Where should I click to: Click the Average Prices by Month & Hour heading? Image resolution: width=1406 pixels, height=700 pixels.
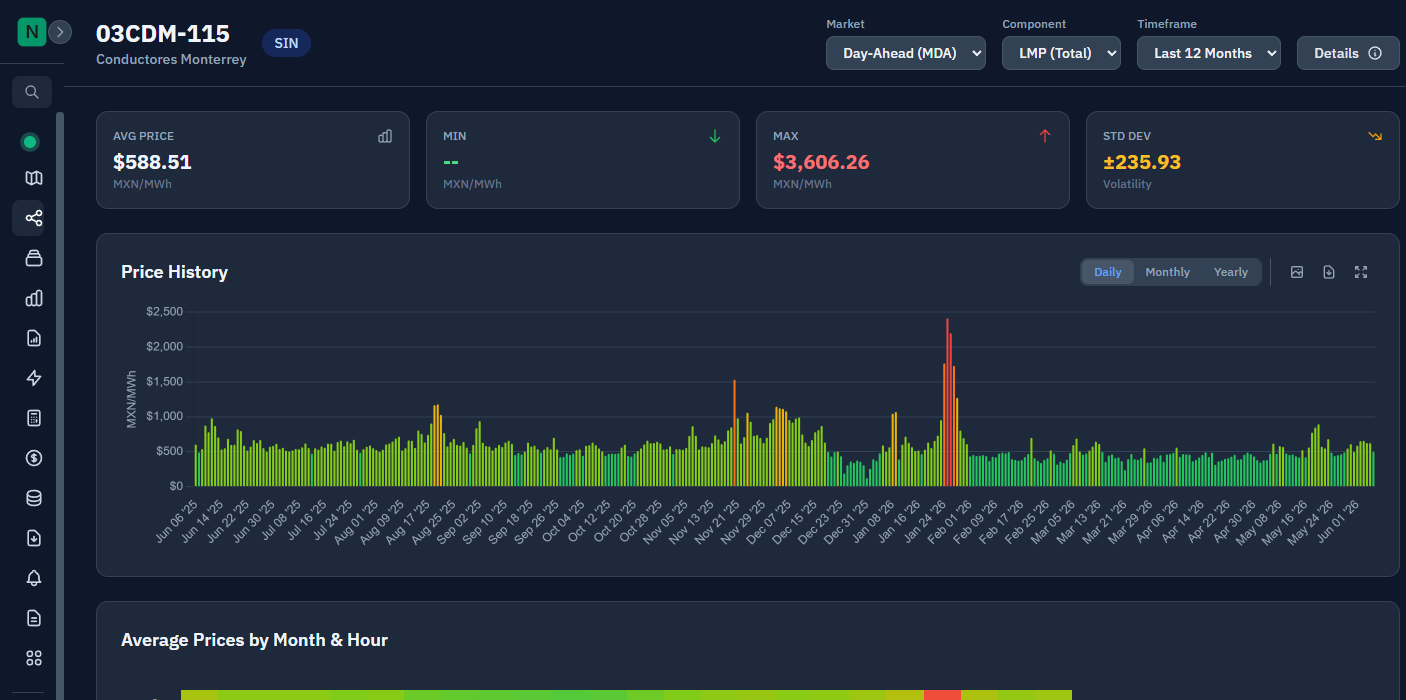pos(254,640)
